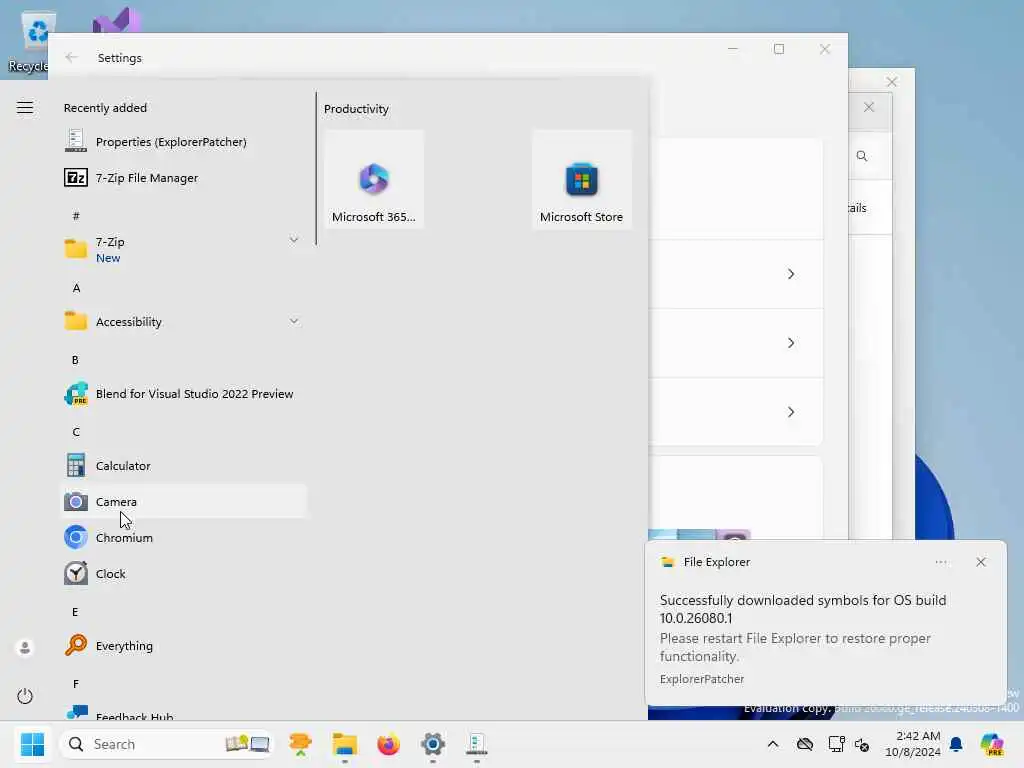Click the 'A' letter header in the app list

[76, 288]
